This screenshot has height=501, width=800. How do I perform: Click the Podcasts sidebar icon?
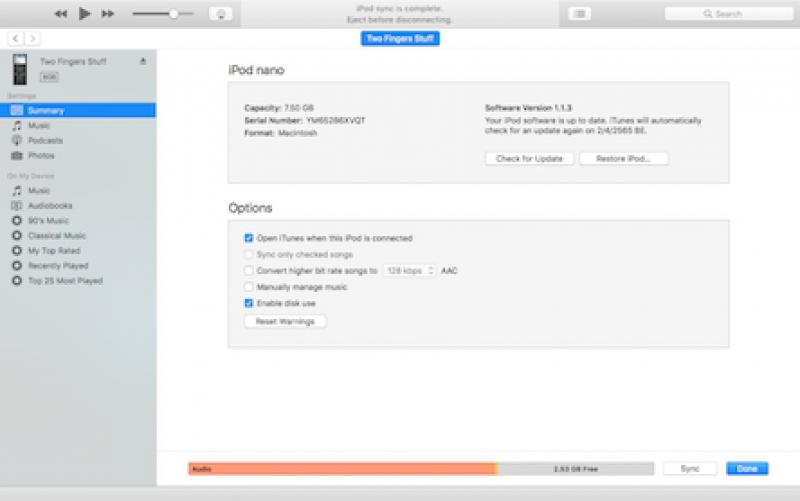coord(17,140)
